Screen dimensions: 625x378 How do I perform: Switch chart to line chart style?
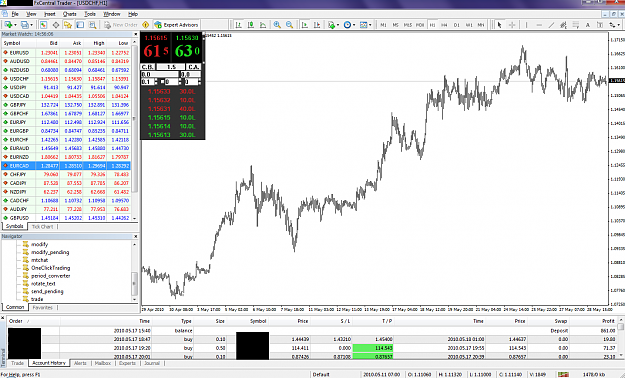(x=263, y=25)
